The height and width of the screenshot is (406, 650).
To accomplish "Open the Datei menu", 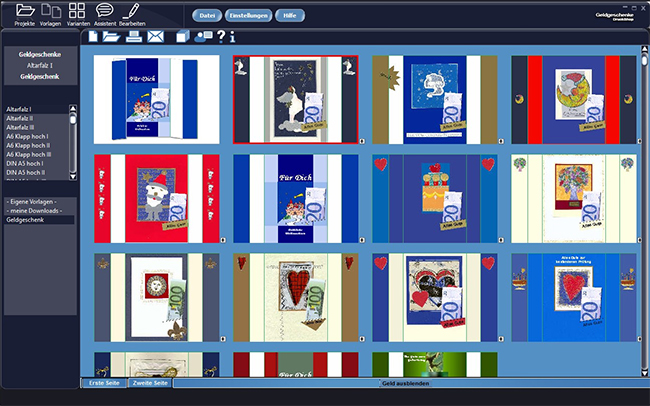I will click(x=207, y=16).
